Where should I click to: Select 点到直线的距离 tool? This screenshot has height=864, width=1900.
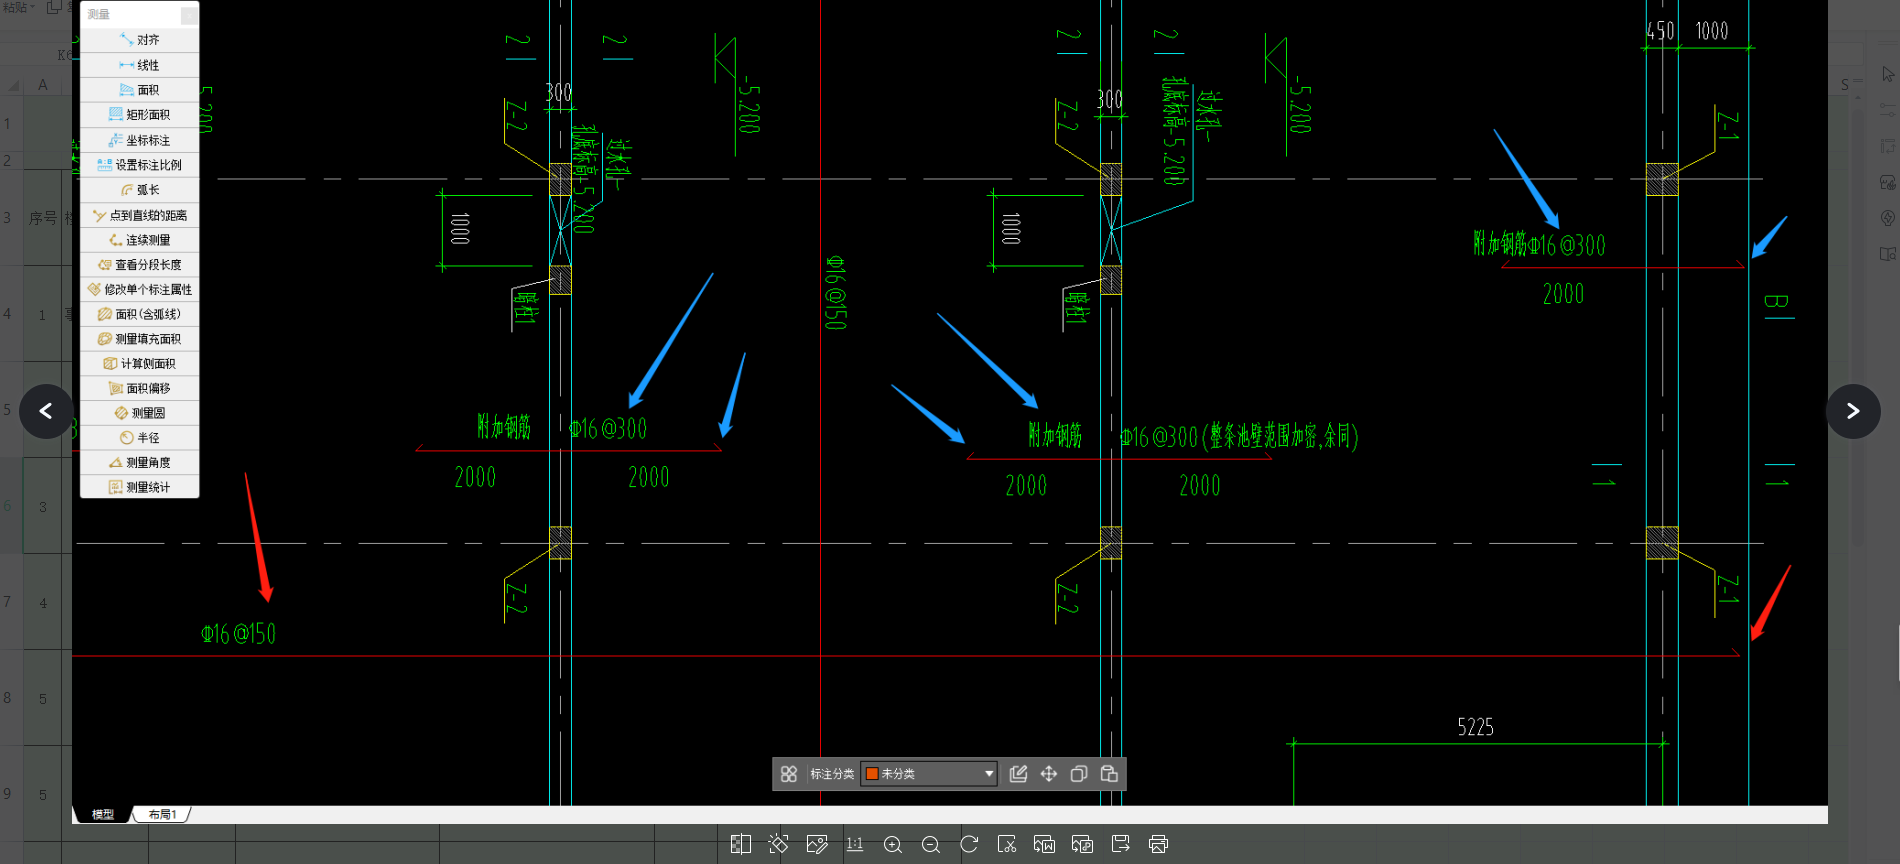tap(139, 215)
